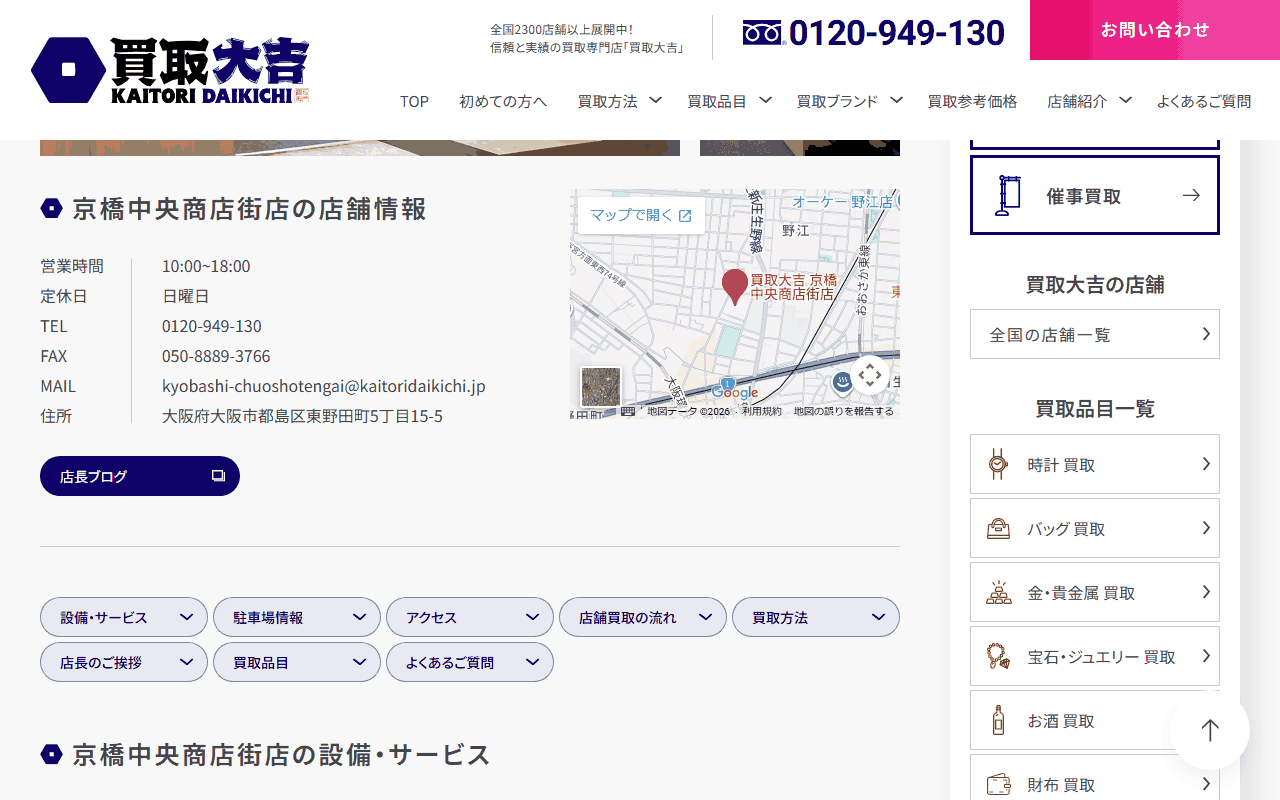The width and height of the screenshot is (1280, 800).
Task: Click the hot spring marker on map
Action: click(843, 382)
